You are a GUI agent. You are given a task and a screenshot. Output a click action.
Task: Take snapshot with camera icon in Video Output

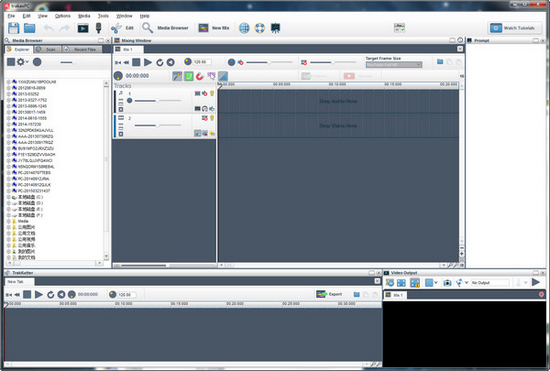coord(447,283)
